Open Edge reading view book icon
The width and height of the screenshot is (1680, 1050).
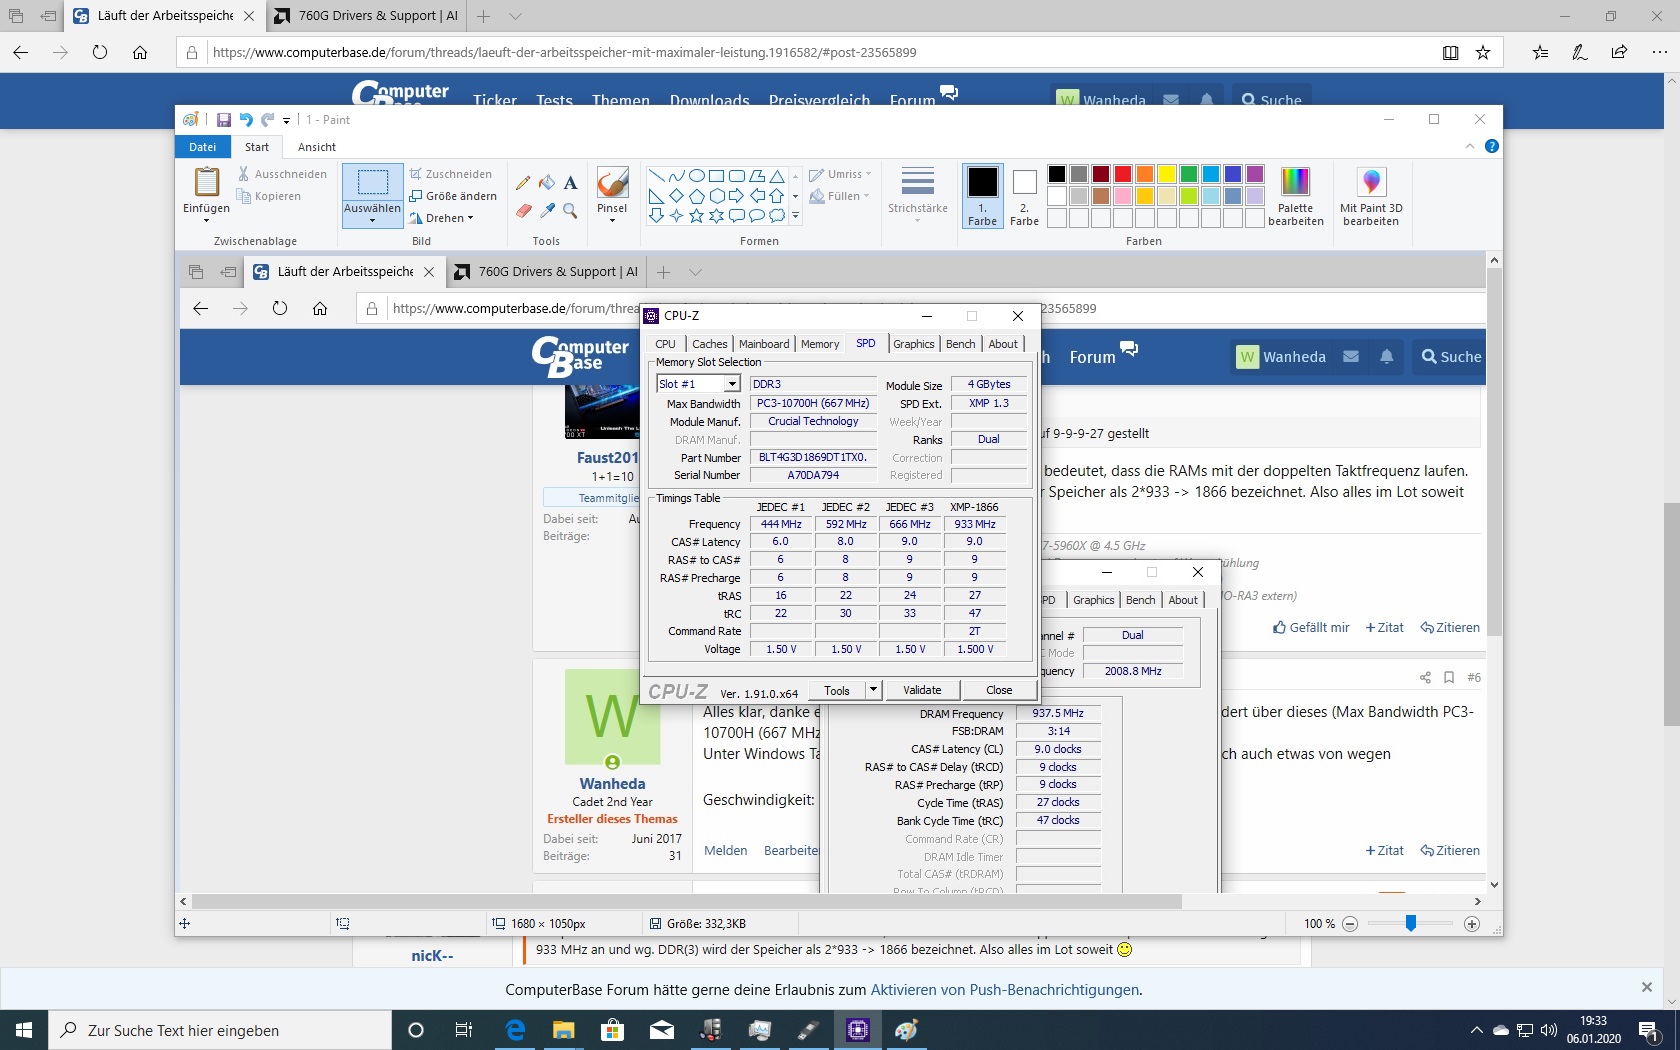1450,53
